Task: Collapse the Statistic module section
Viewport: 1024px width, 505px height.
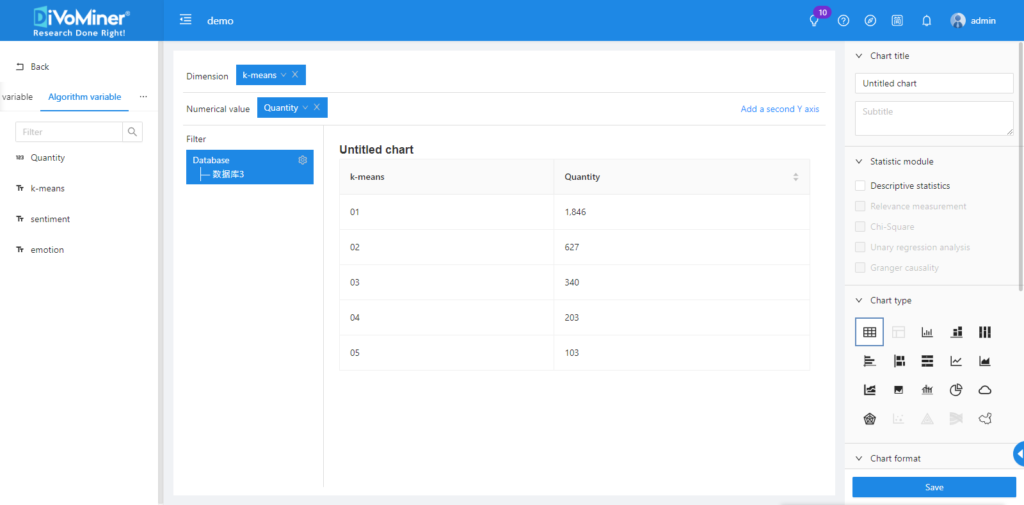Action: coord(859,161)
